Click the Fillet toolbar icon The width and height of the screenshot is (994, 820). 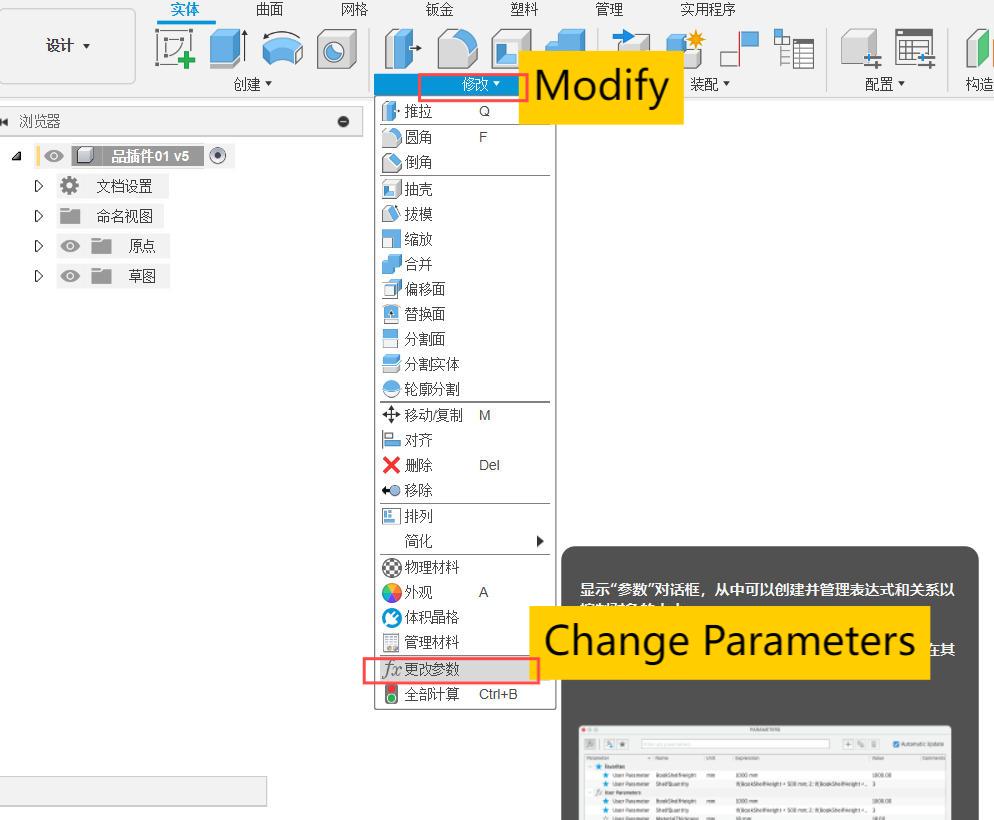456,48
